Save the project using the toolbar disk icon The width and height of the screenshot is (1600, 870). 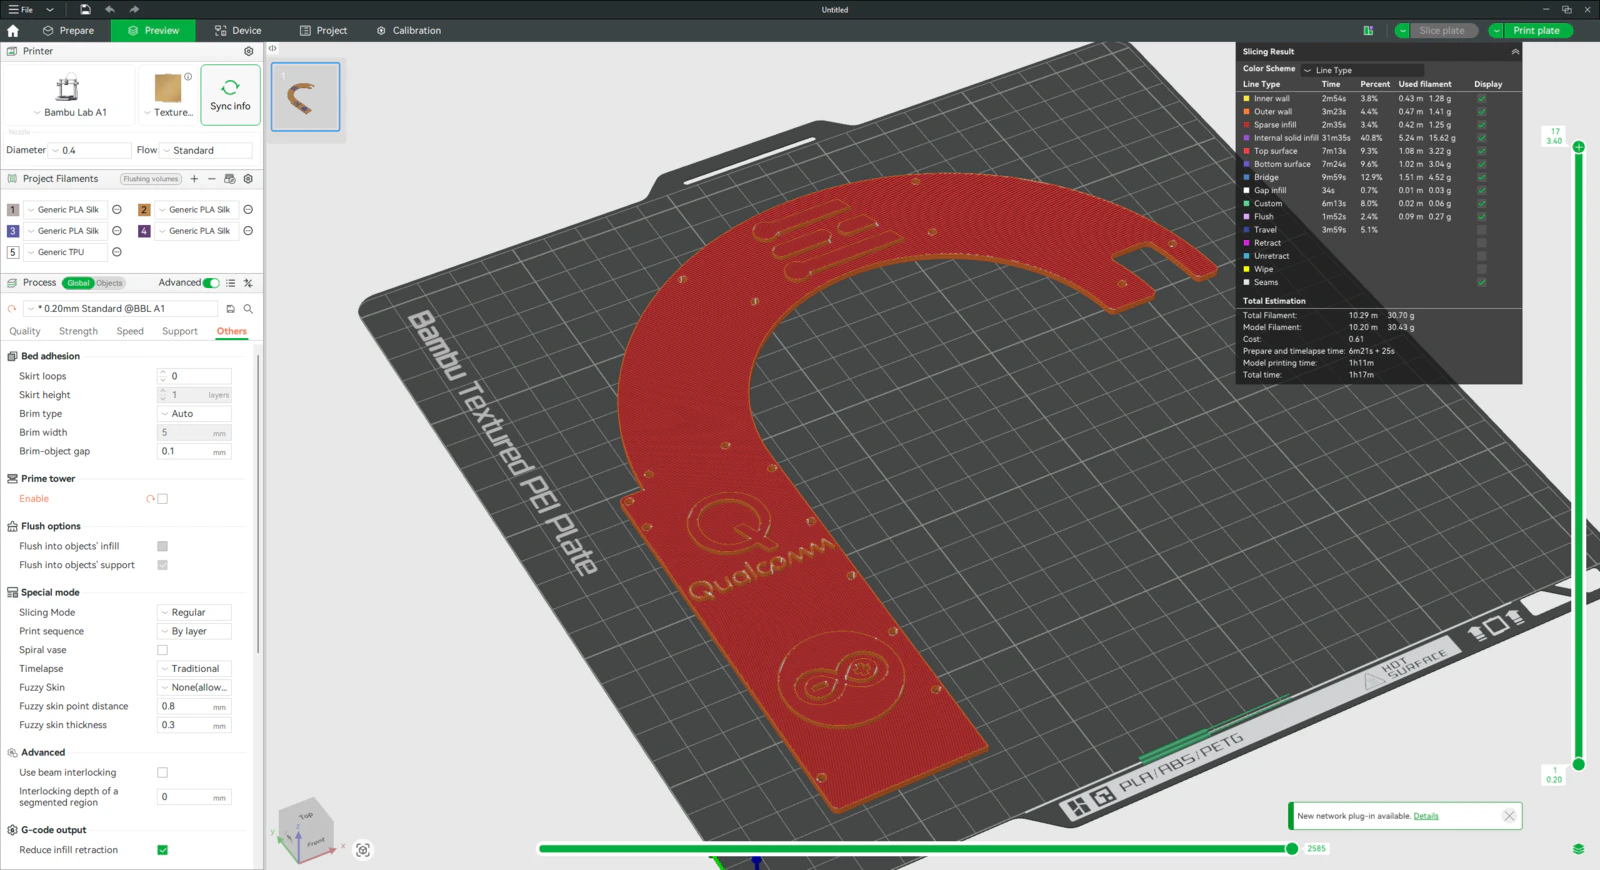[85, 9]
